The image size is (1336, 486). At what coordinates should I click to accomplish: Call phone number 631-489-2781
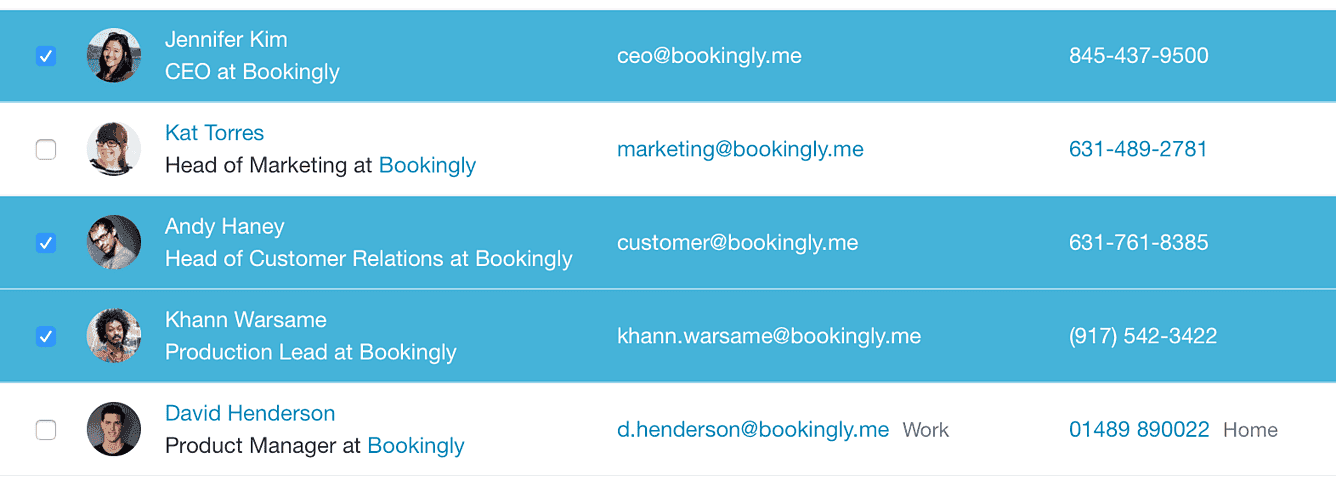coord(1138,149)
